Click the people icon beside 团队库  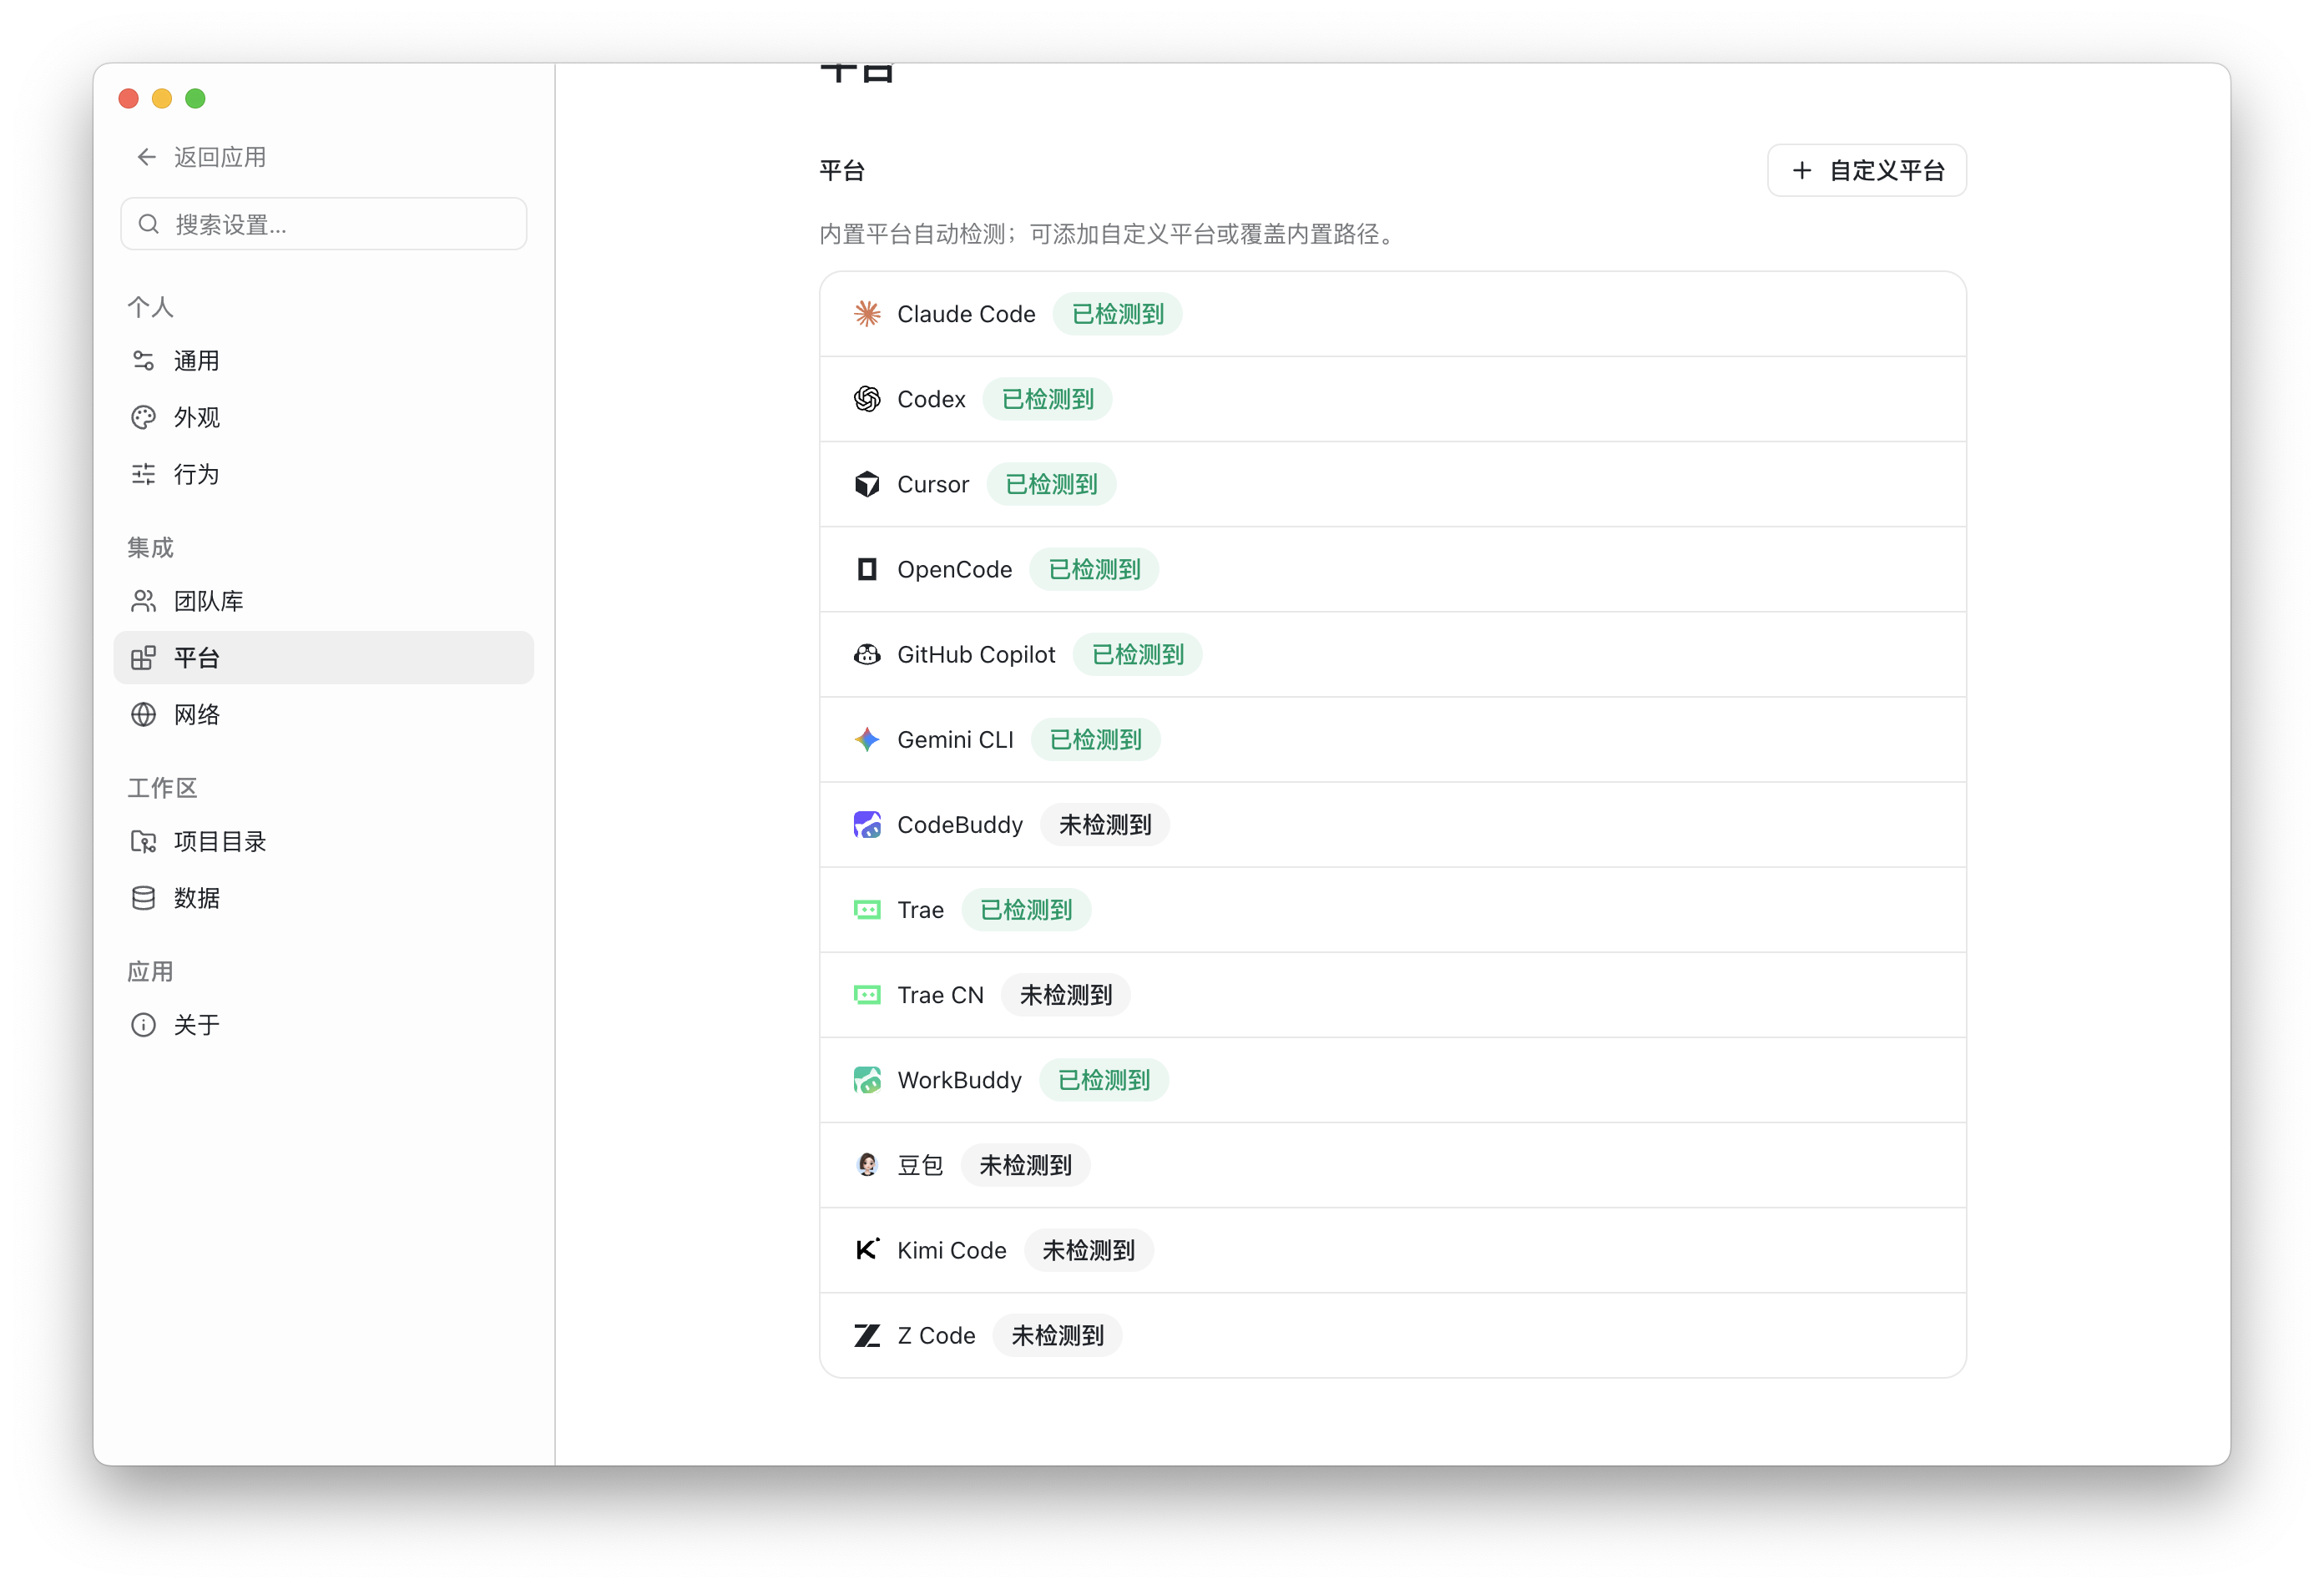click(x=143, y=601)
